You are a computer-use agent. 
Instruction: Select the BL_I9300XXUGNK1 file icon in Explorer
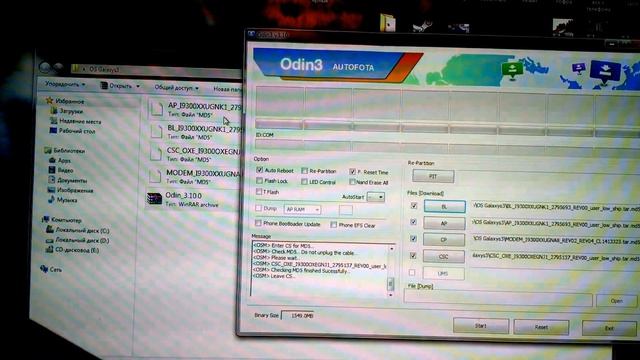pos(156,131)
